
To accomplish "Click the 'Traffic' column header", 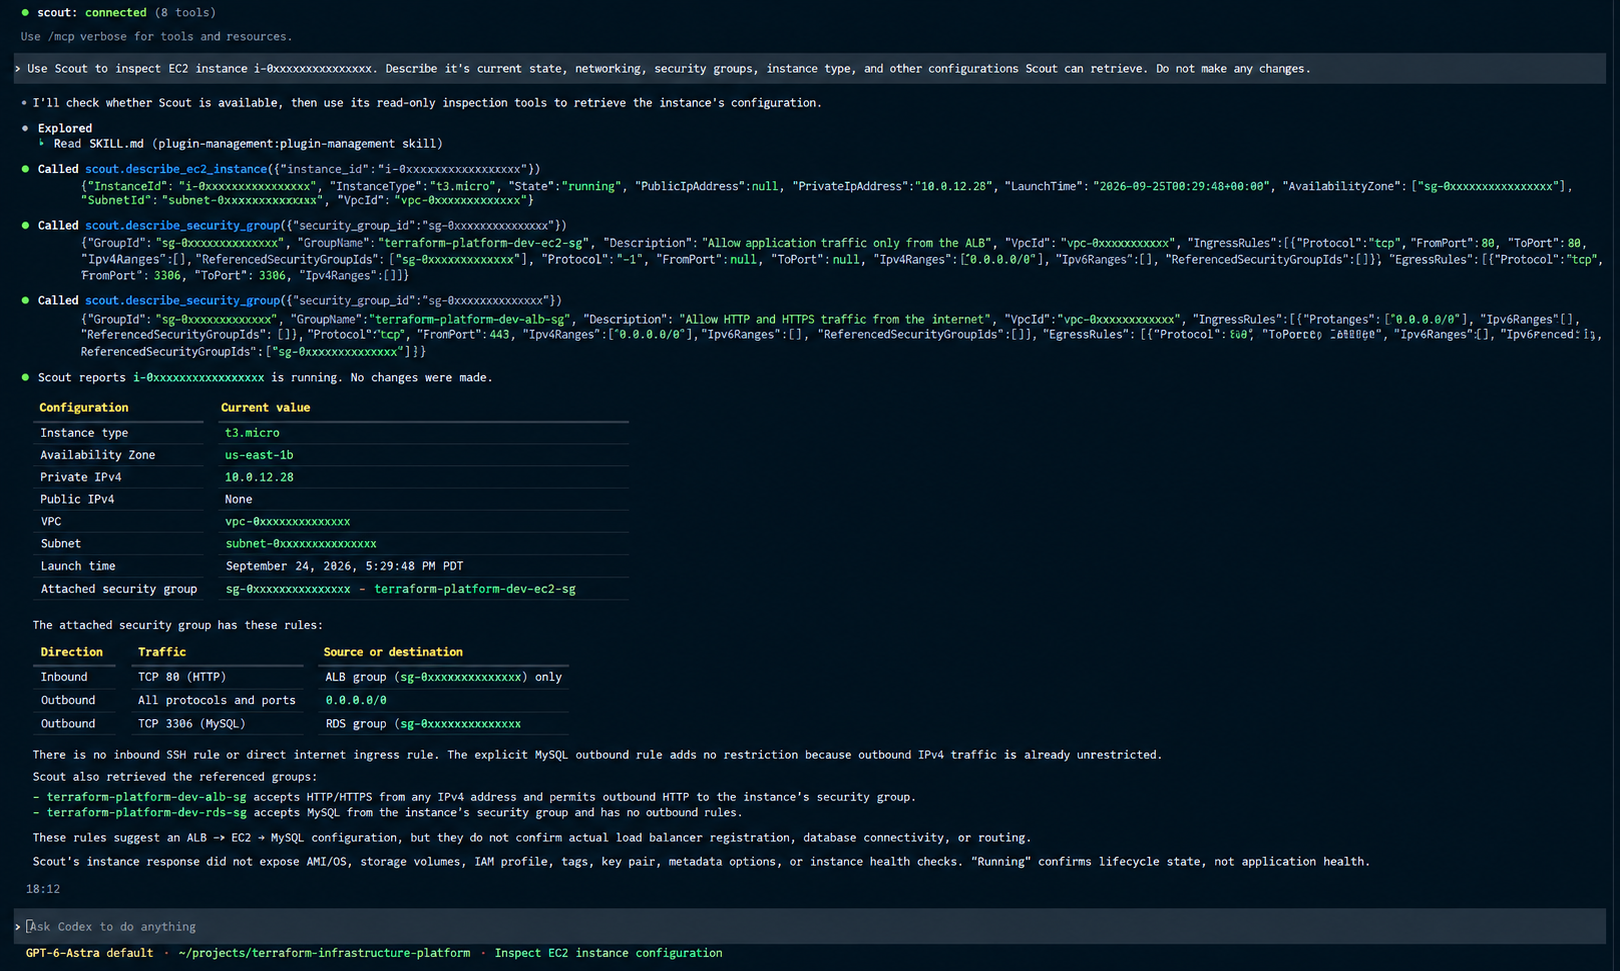I will [x=162, y=652].
